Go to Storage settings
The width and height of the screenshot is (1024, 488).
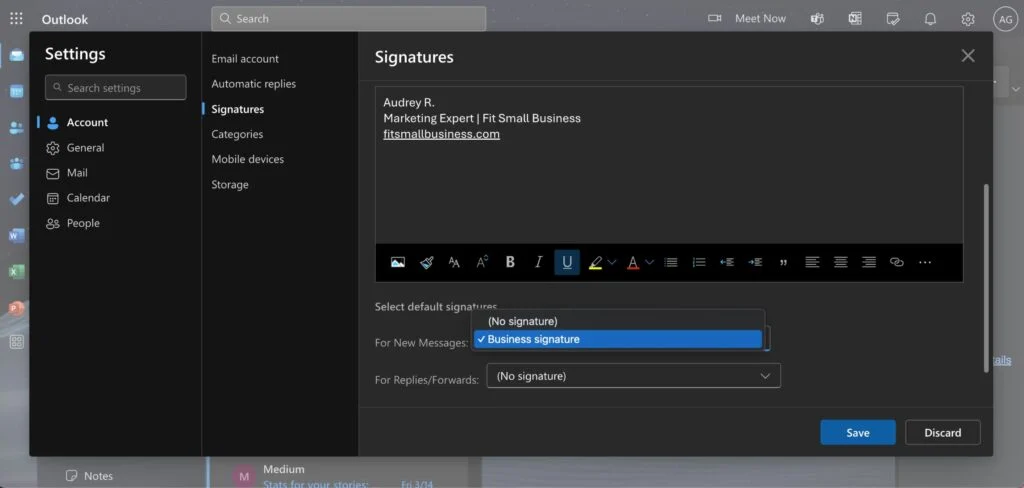tap(230, 184)
